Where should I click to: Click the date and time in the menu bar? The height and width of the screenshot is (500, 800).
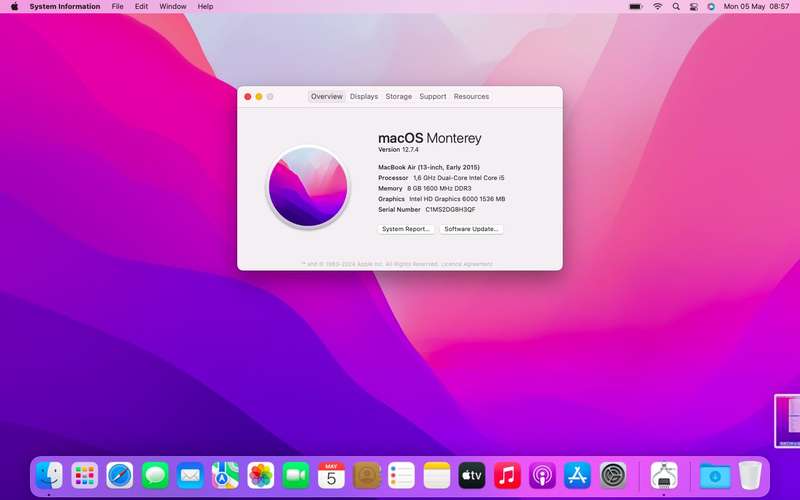point(756,7)
